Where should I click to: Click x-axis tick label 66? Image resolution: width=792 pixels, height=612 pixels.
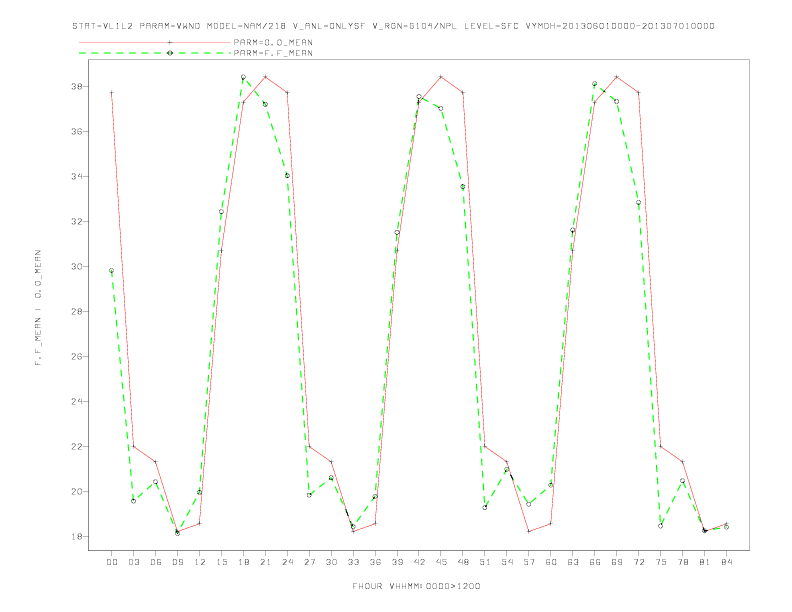pyautogui.click(x=595, y=562)
